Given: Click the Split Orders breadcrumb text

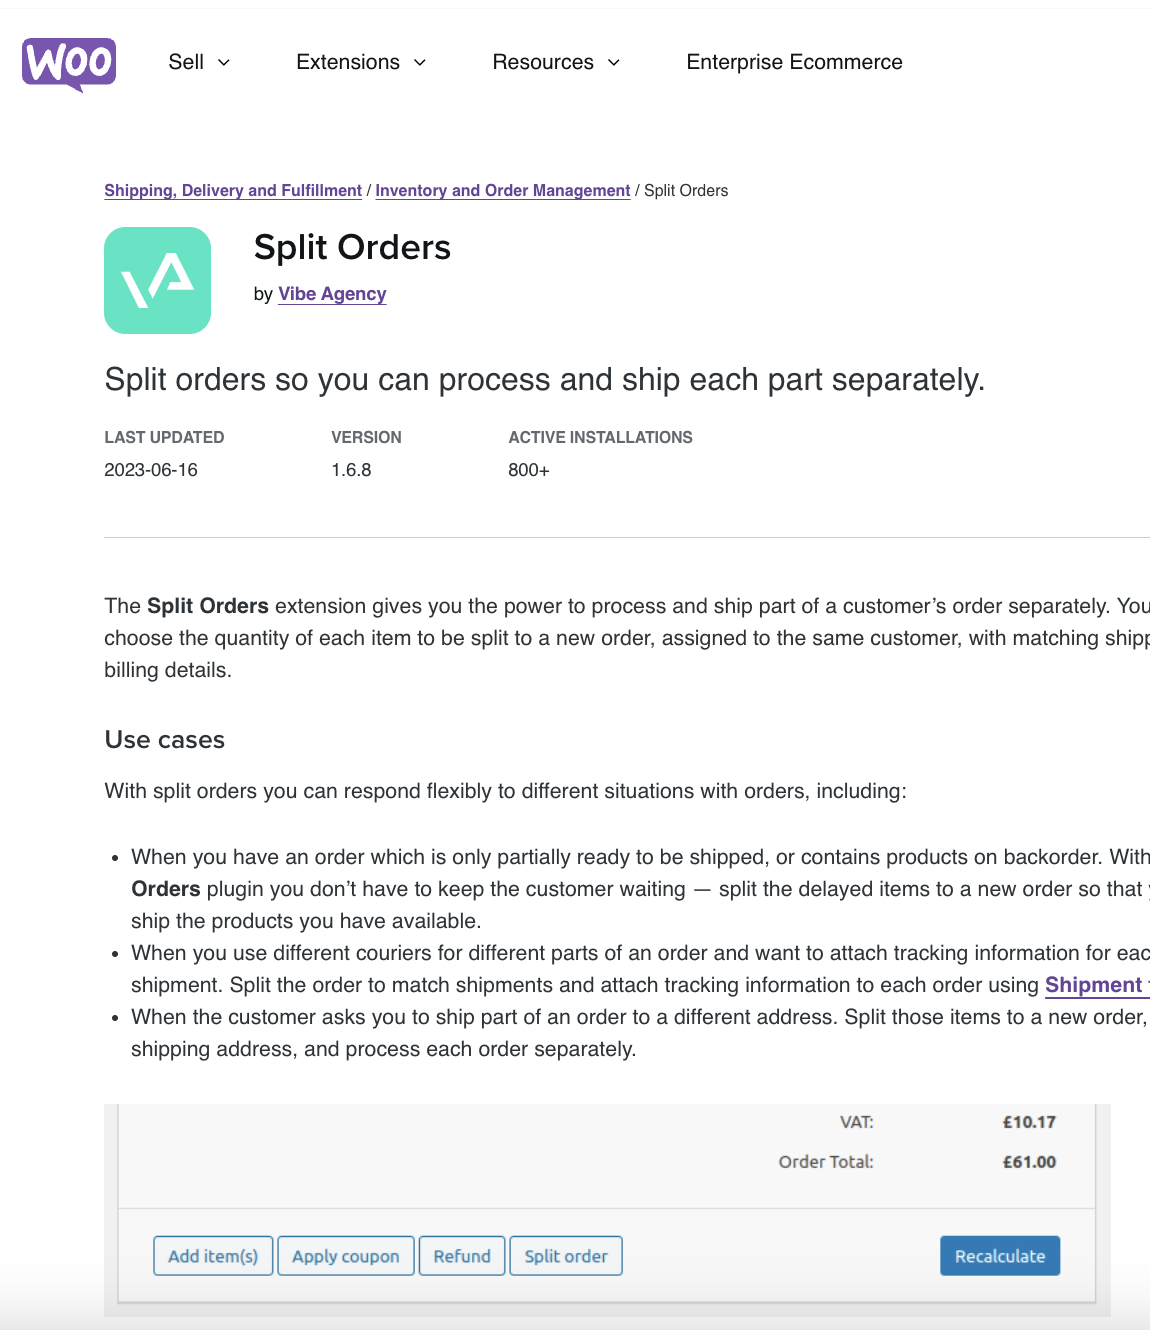Looking at the screenshot, I should [685, 190].
